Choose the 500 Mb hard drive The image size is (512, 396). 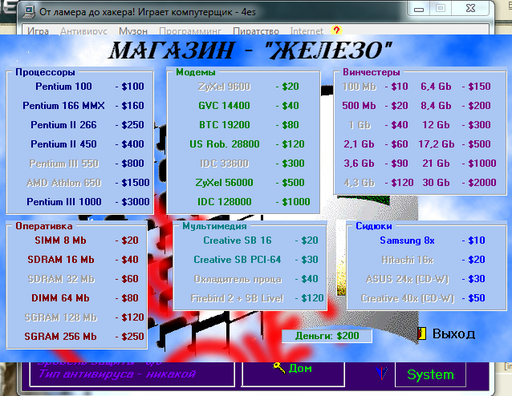tap(359, 106)
